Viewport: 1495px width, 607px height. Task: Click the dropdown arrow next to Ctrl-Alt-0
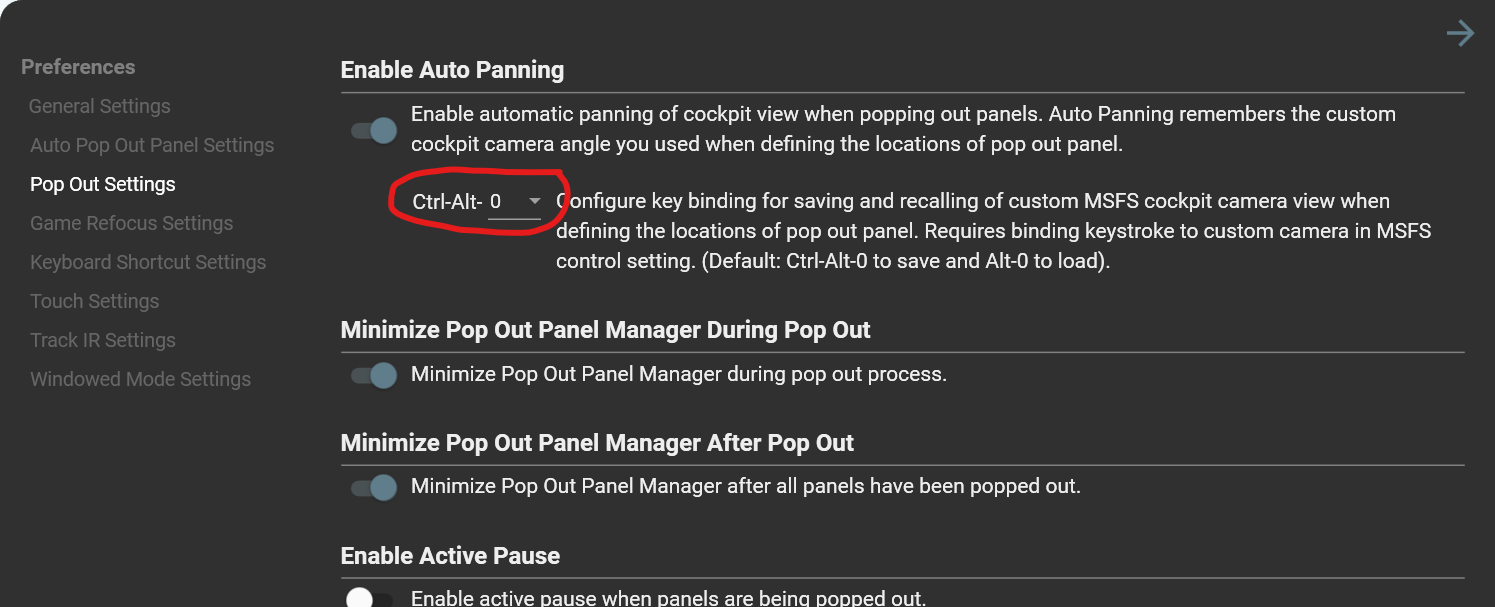pyautogui.click(x=534, y=202)
